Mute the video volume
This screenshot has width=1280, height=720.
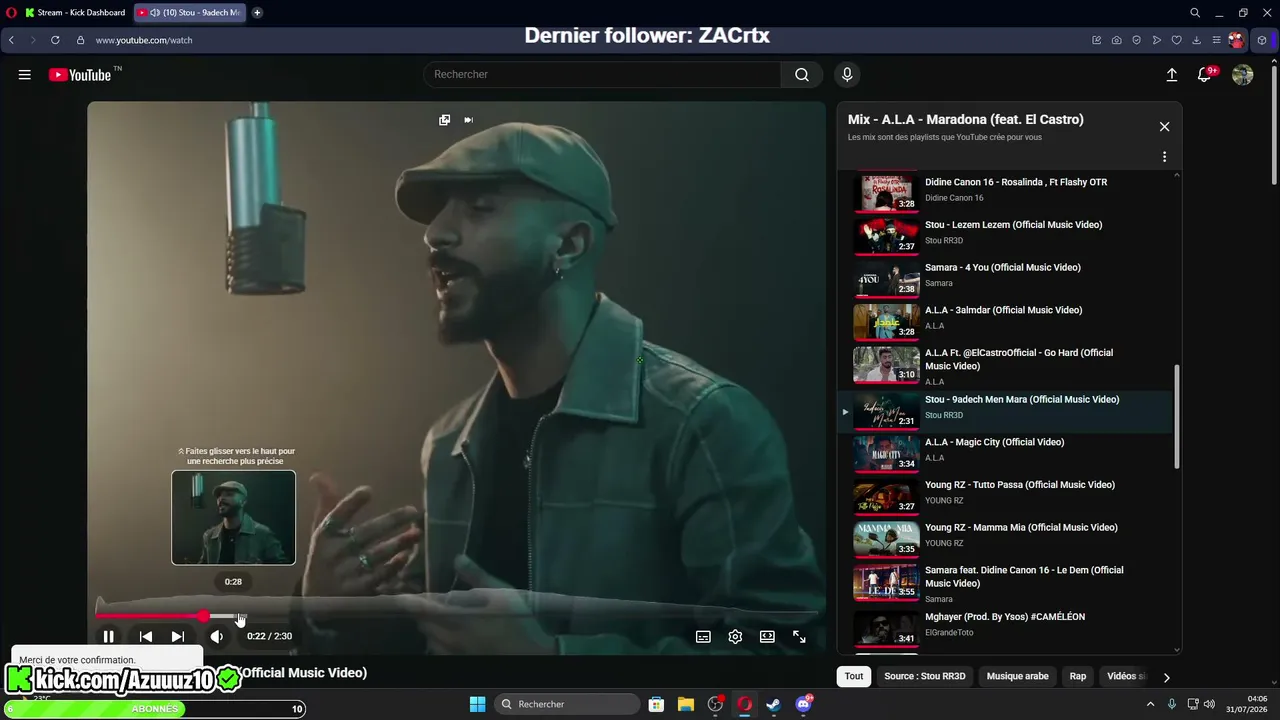tap(216, 636)
